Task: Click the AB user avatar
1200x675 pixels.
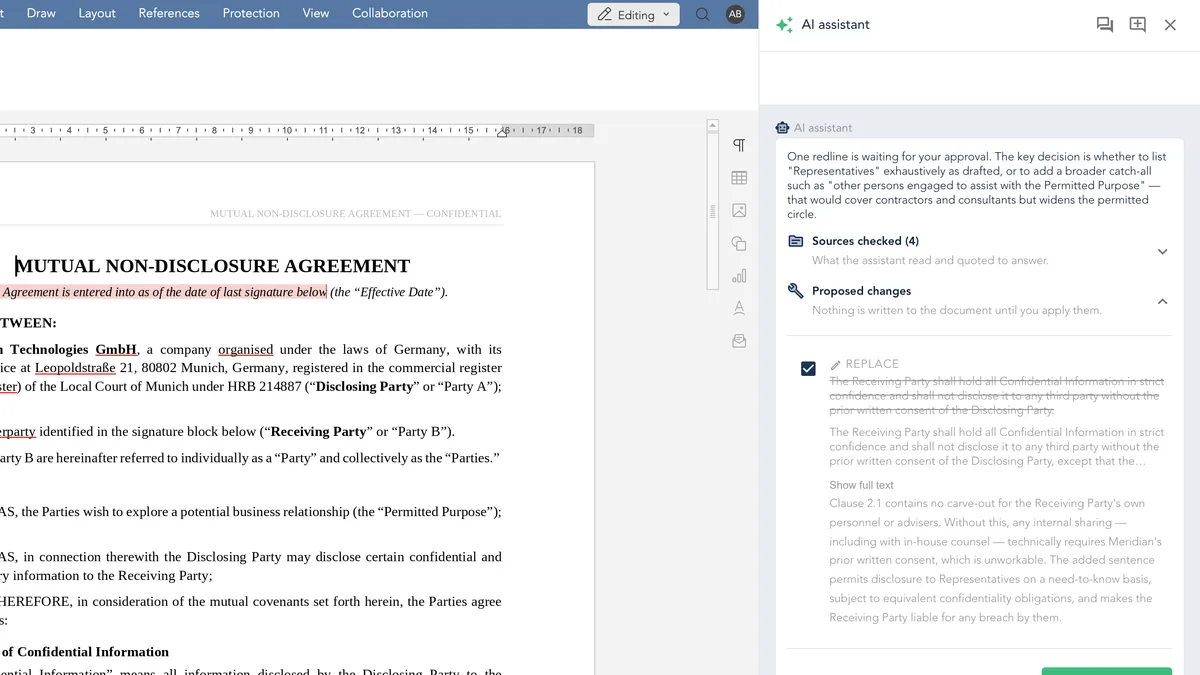Action: [x=735, y=14]
